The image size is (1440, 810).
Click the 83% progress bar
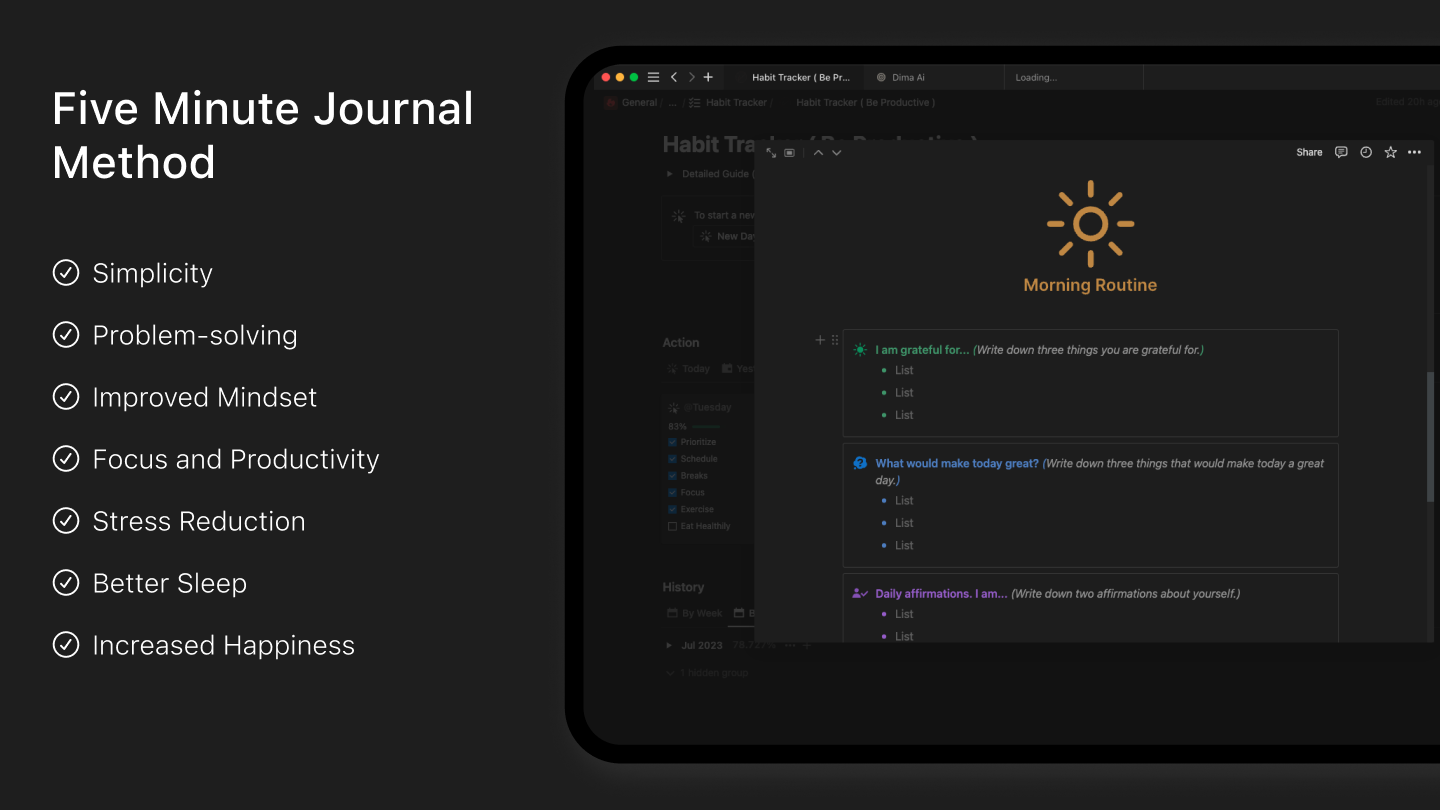(706, 427)
